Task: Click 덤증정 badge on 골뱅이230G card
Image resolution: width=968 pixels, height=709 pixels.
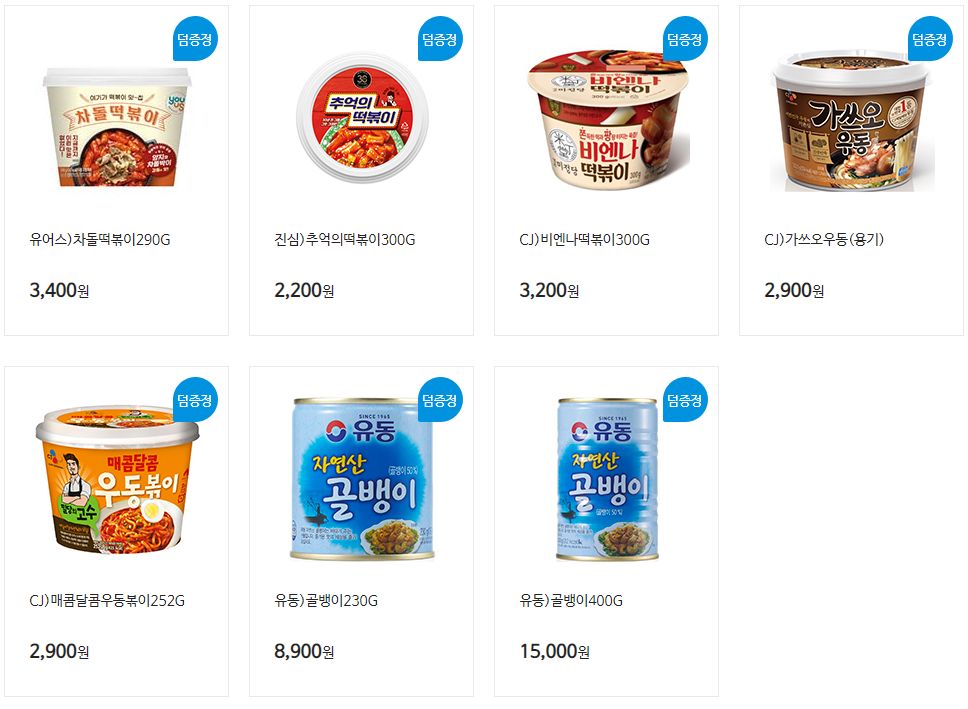Action: tap(440, 400)
